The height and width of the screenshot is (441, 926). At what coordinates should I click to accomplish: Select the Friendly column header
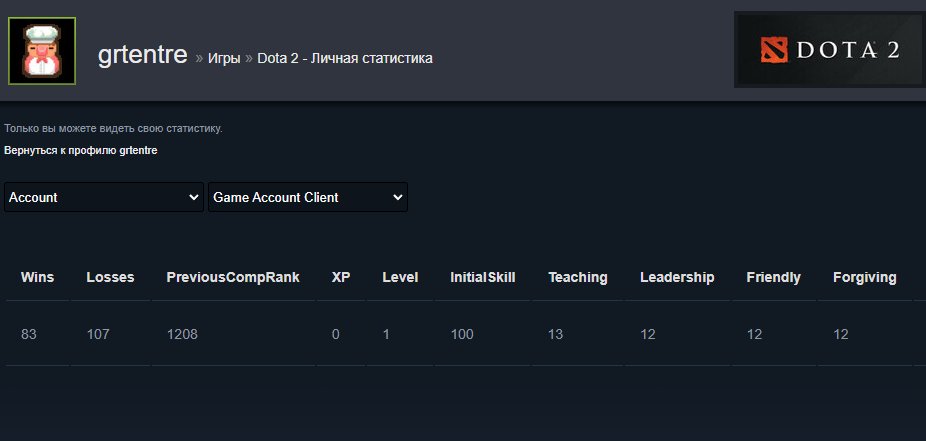point(774,277)
